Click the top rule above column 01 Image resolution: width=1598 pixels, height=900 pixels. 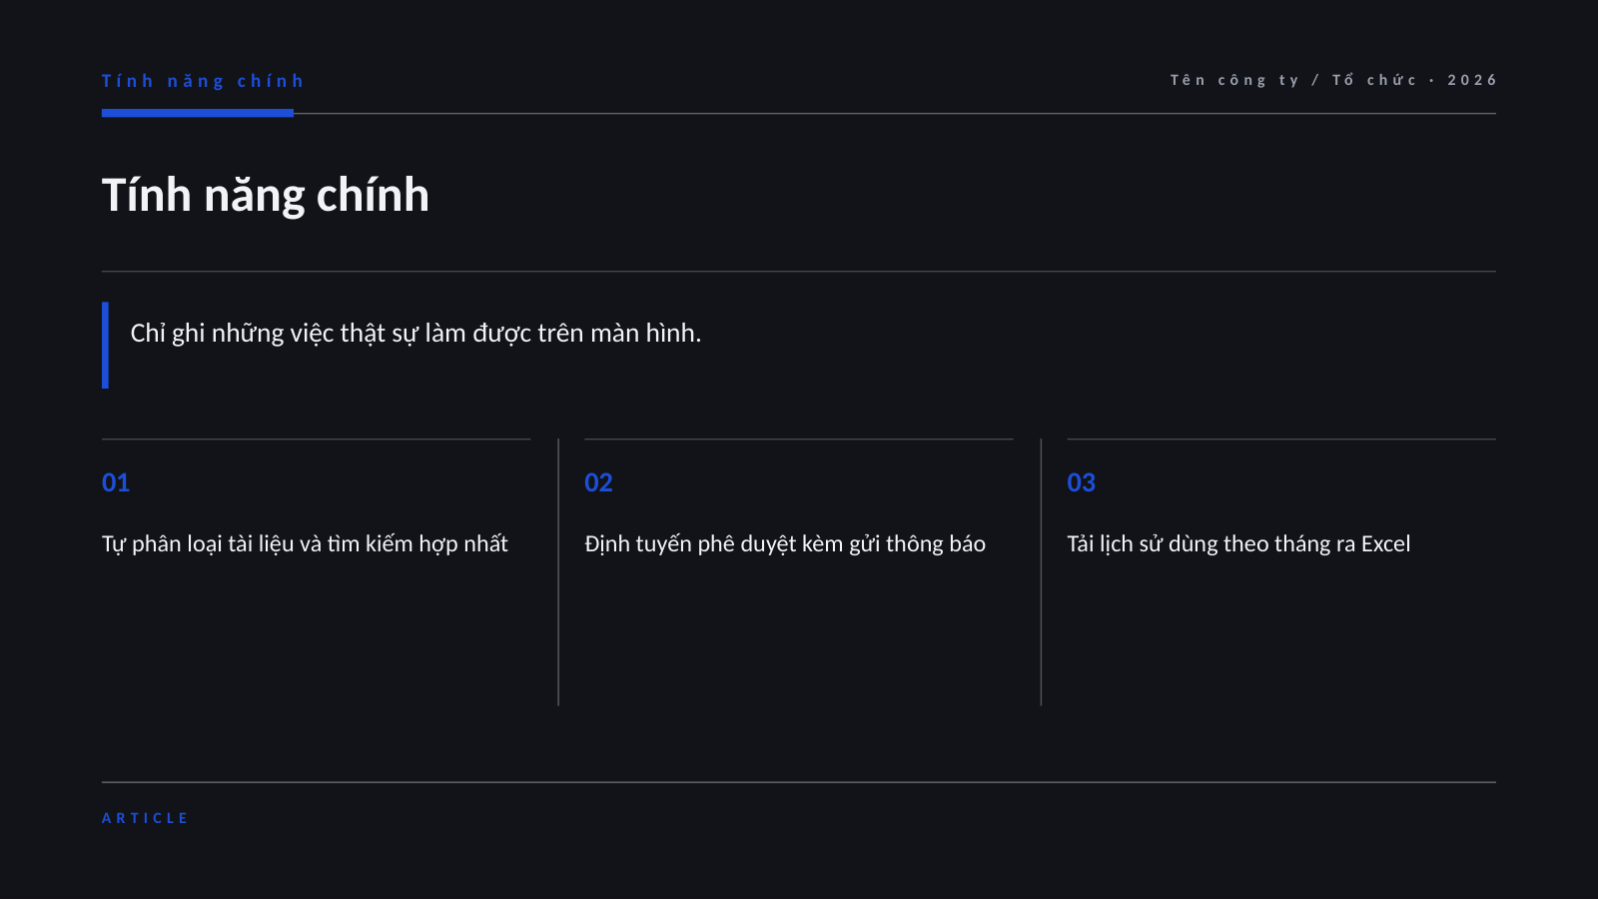316,439
